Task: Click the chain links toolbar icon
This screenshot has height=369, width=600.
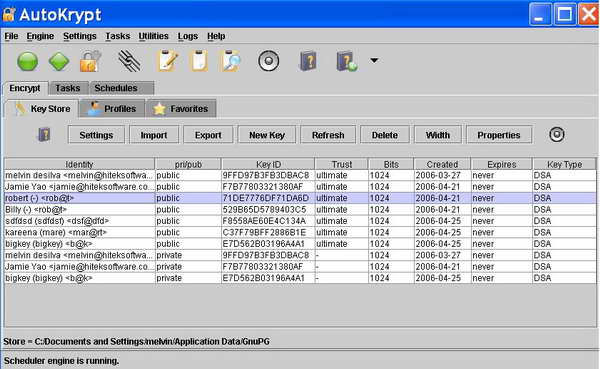Action: point(129,61)
